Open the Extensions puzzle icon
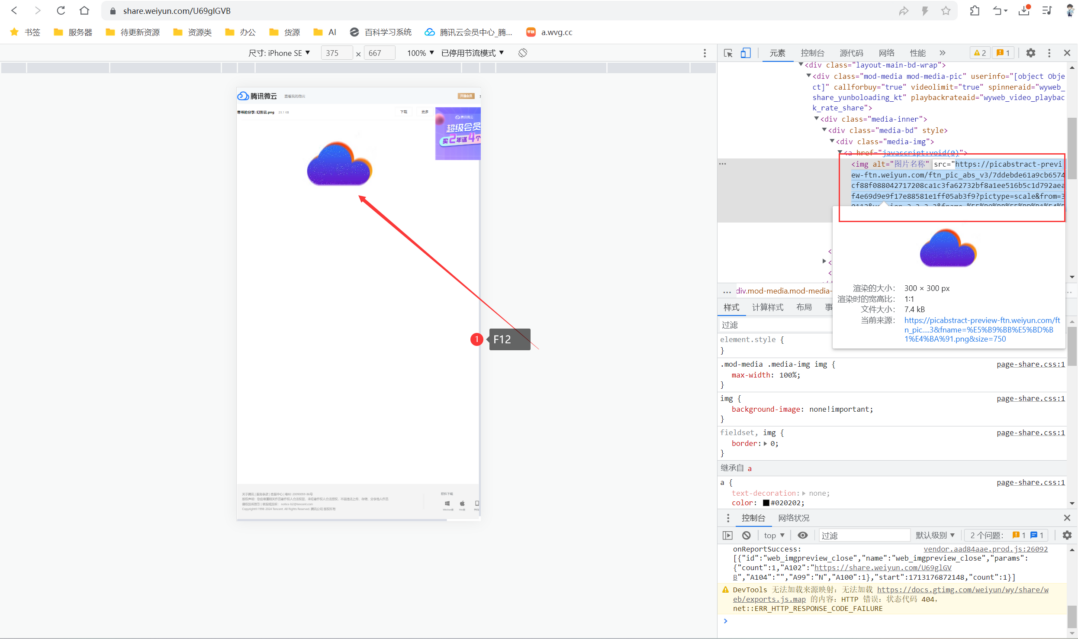The height and width of the screenshot is (639, 1078). pos(975,10)
